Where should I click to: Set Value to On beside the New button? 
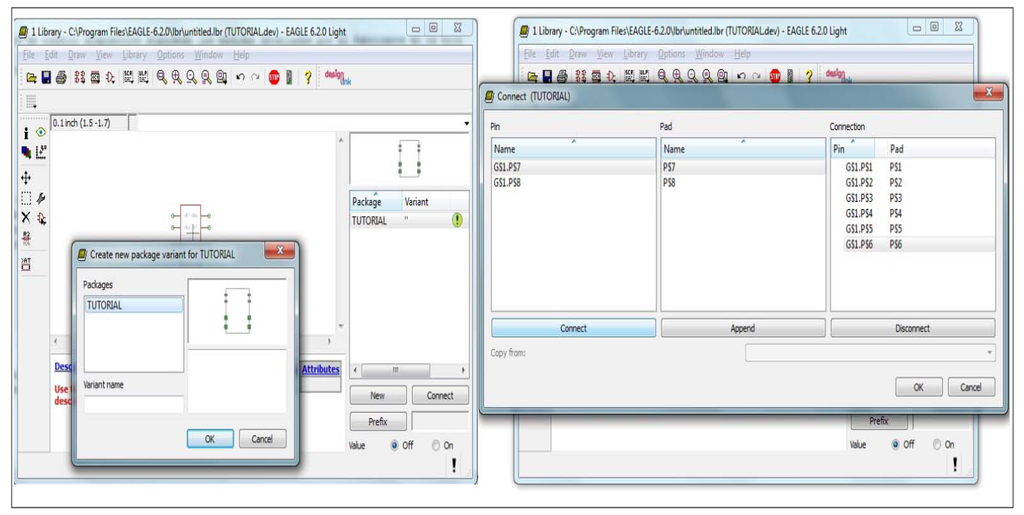click(436, 445)
